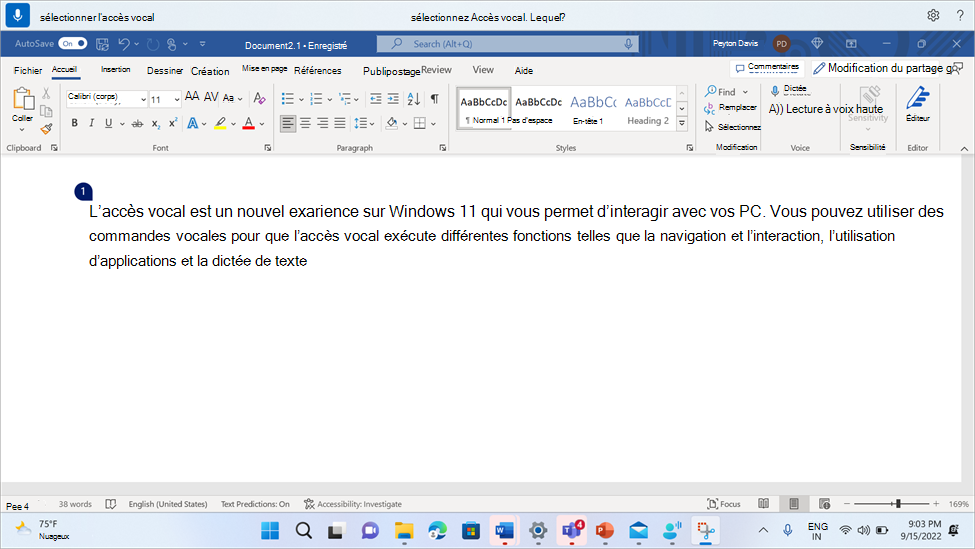
Task: Click the search microphone icon
Action: pos(628,44)
